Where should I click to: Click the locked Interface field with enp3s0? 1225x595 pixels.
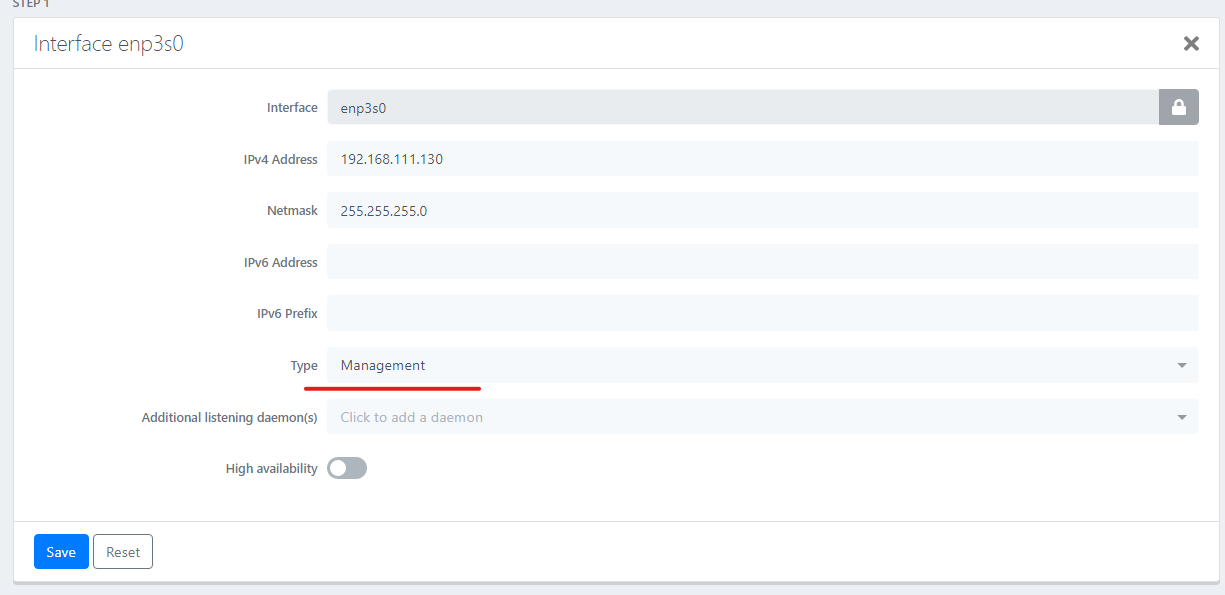[740, 108]
